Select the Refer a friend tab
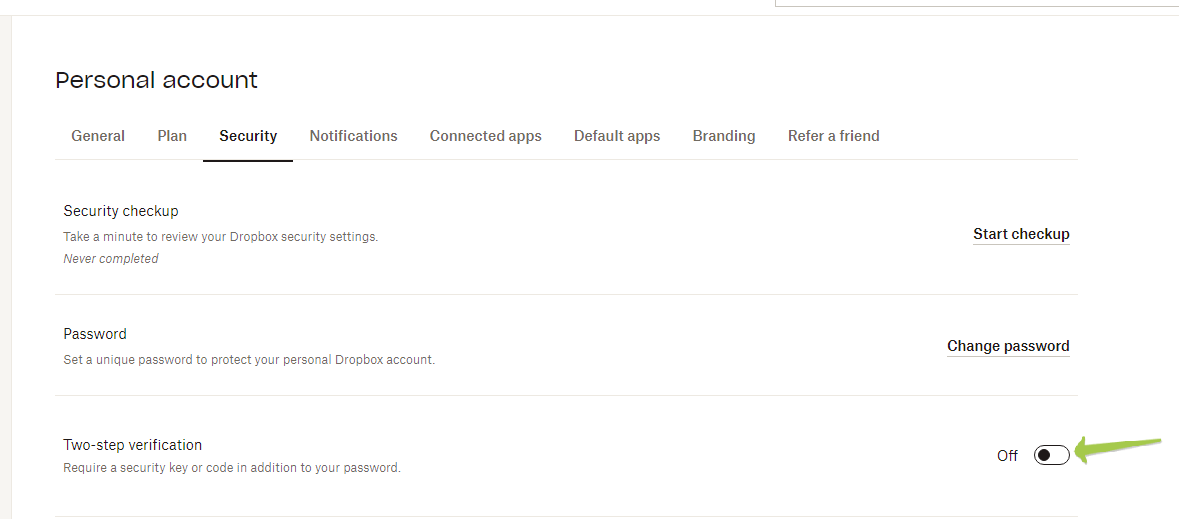 (x=834, y=136)
